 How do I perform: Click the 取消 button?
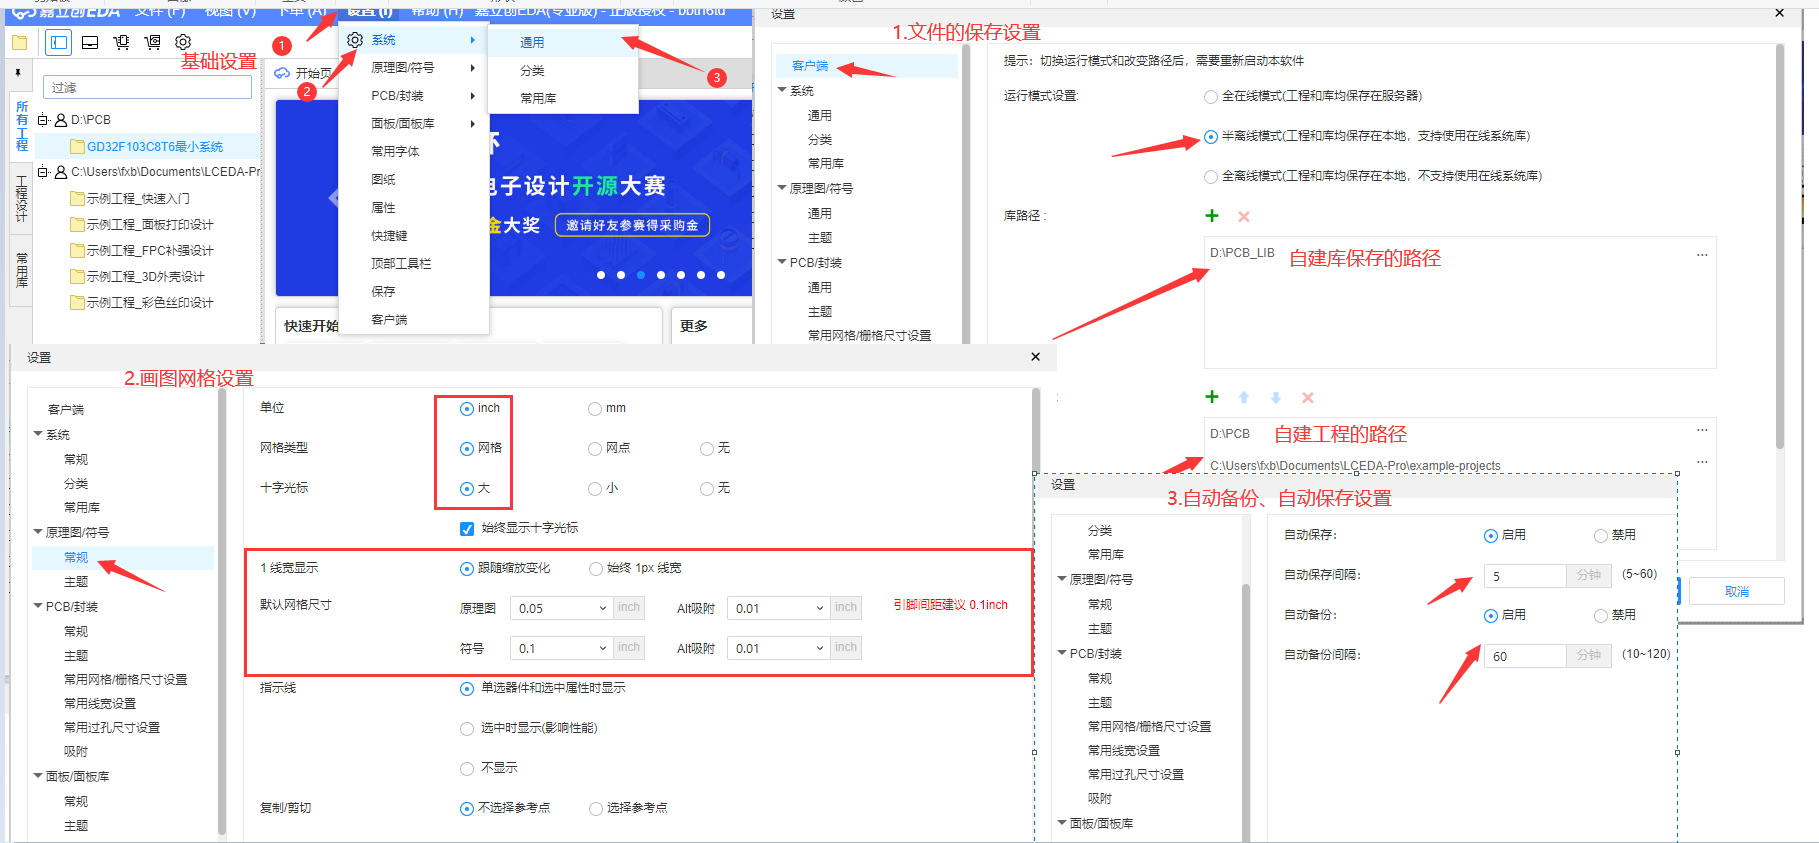point(1737,591)
